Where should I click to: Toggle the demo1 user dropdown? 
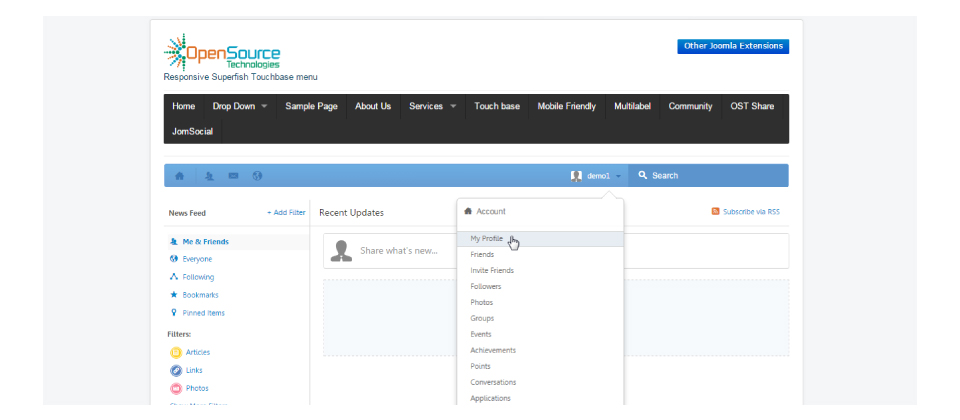coord(597,176)
